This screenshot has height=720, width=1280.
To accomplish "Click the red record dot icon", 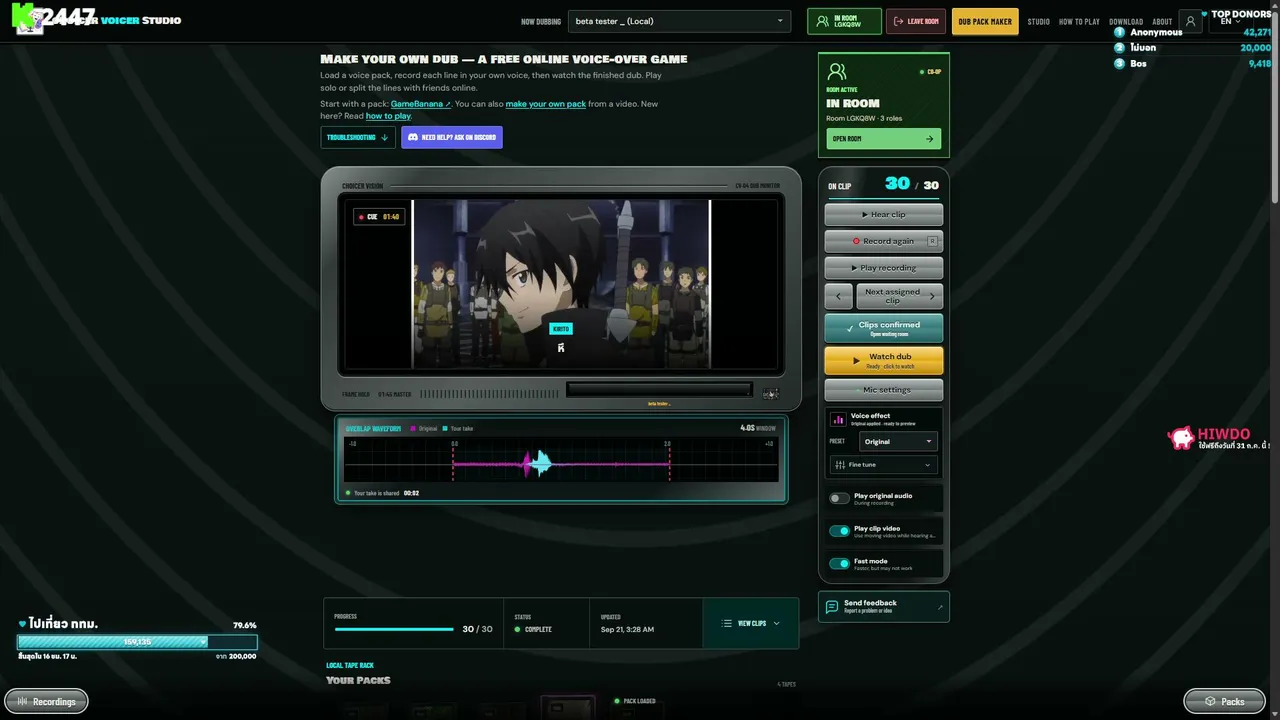I will pyautogui.click(x=856, y=241).
